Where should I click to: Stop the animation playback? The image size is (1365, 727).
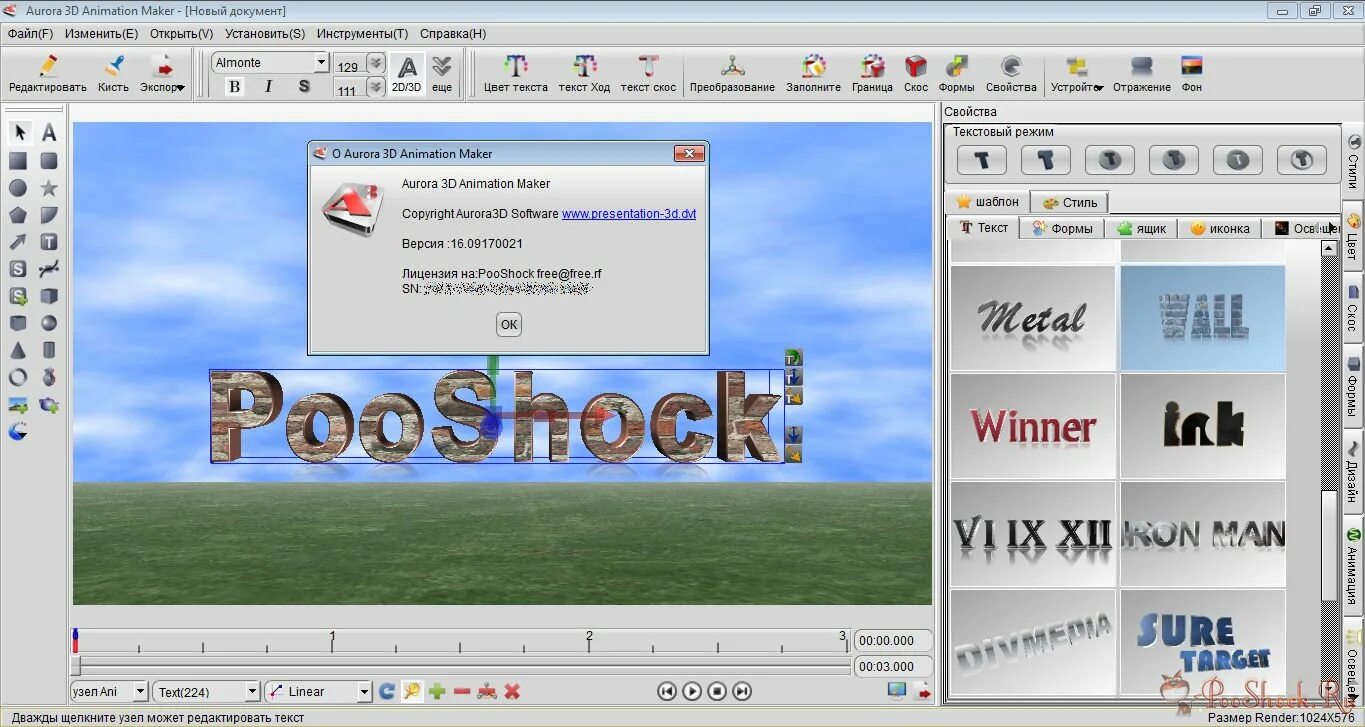tap(717, 691)
